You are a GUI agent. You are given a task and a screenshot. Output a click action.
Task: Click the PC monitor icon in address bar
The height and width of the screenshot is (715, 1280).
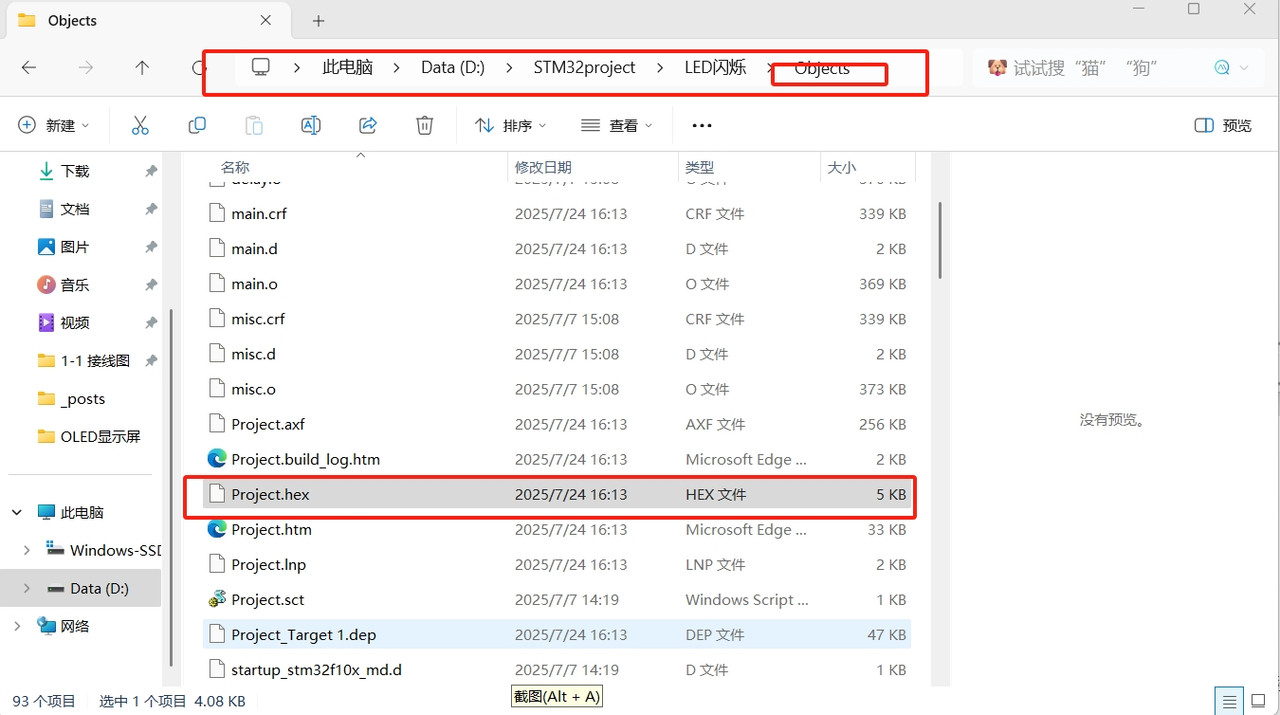point(261,67)
